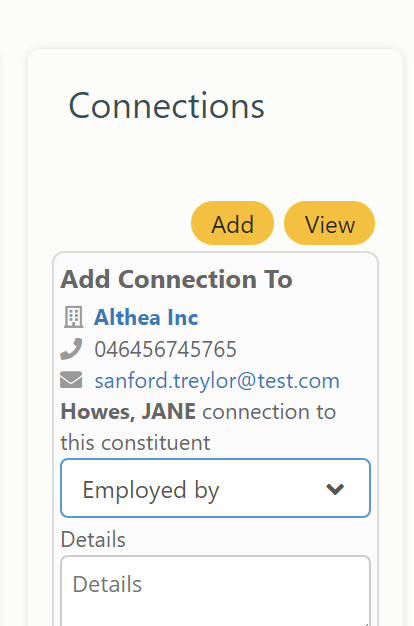Click the Add Connection To heading
This screenshot has height=626, width=414.
tap(176, 279)
